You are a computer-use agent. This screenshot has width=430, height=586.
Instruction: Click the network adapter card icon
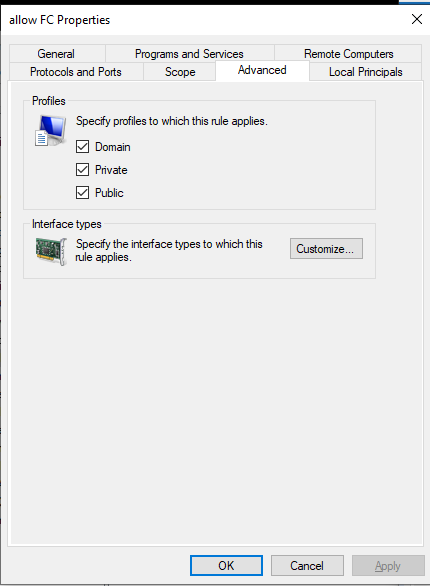[51, 251]
